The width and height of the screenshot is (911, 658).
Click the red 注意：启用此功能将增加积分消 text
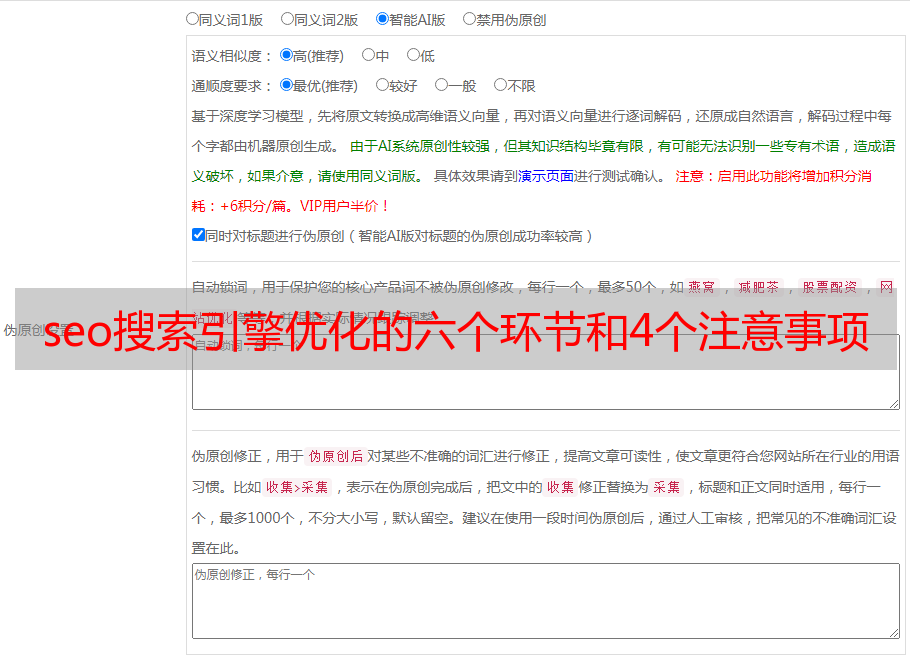[773, 176]
